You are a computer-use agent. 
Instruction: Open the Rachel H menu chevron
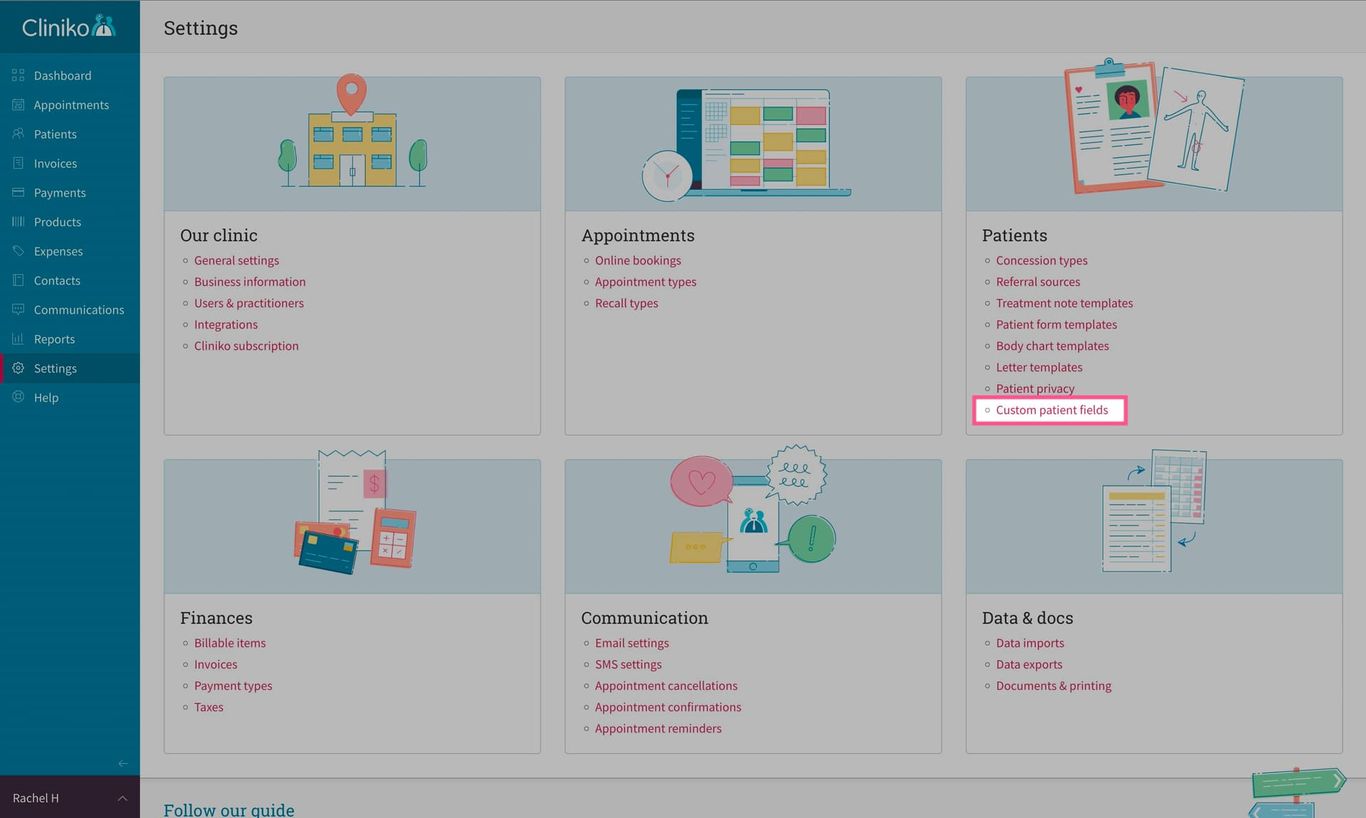tap(122, 798)
